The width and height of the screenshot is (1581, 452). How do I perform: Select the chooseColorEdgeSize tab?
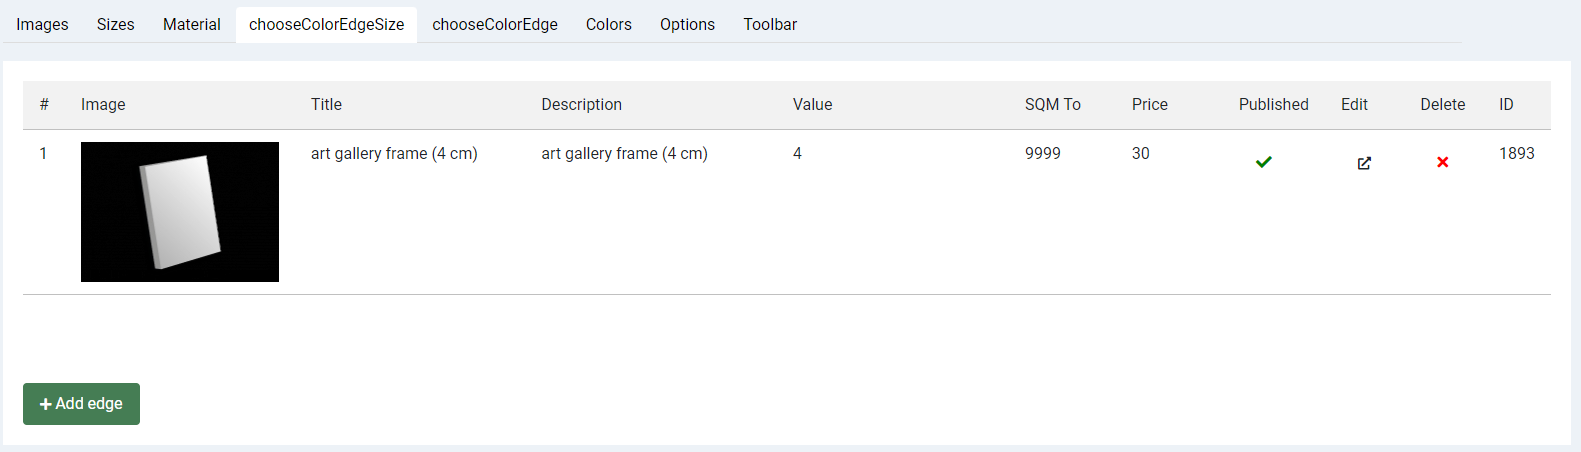(x=326, y=24)
